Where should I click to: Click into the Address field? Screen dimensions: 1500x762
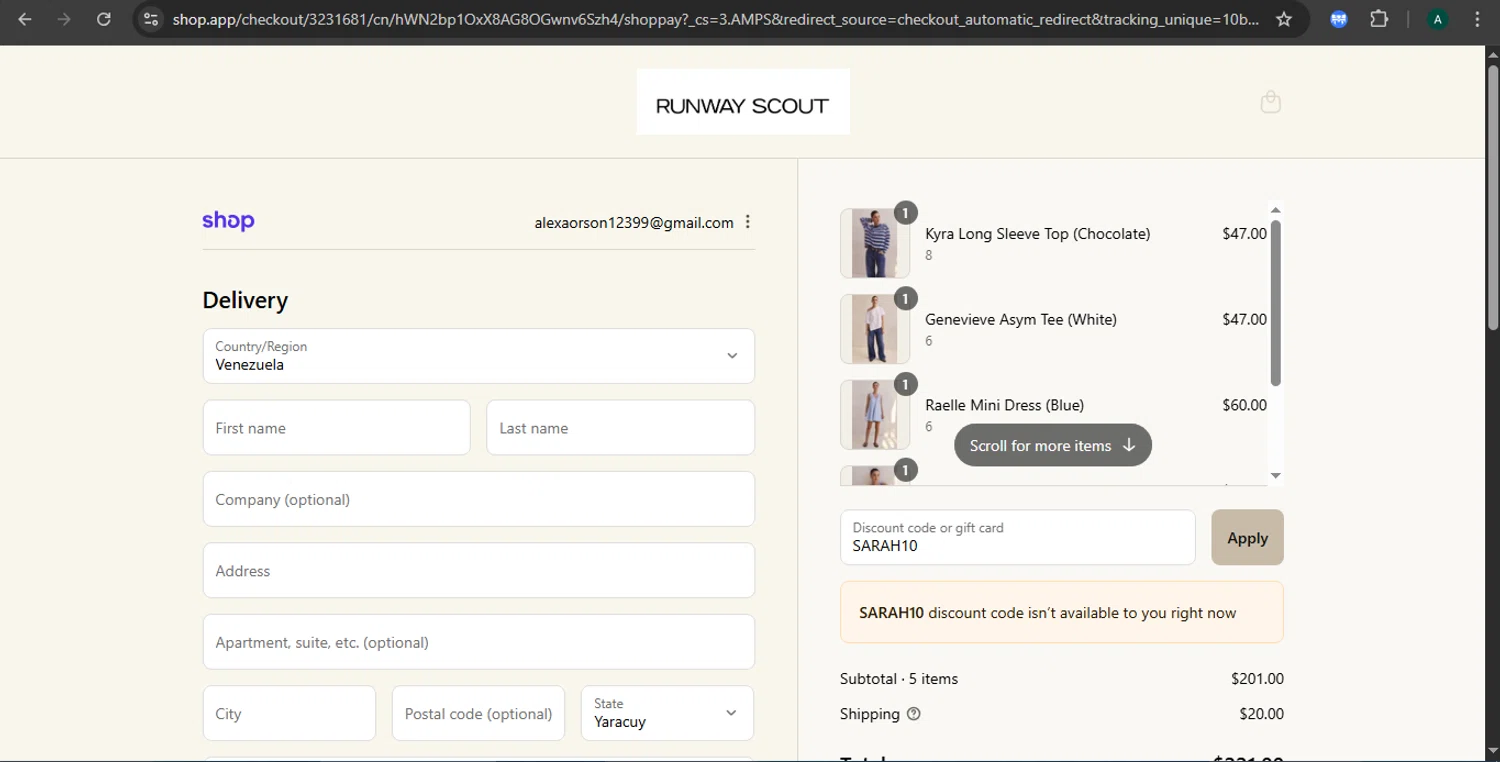[479, 571]
